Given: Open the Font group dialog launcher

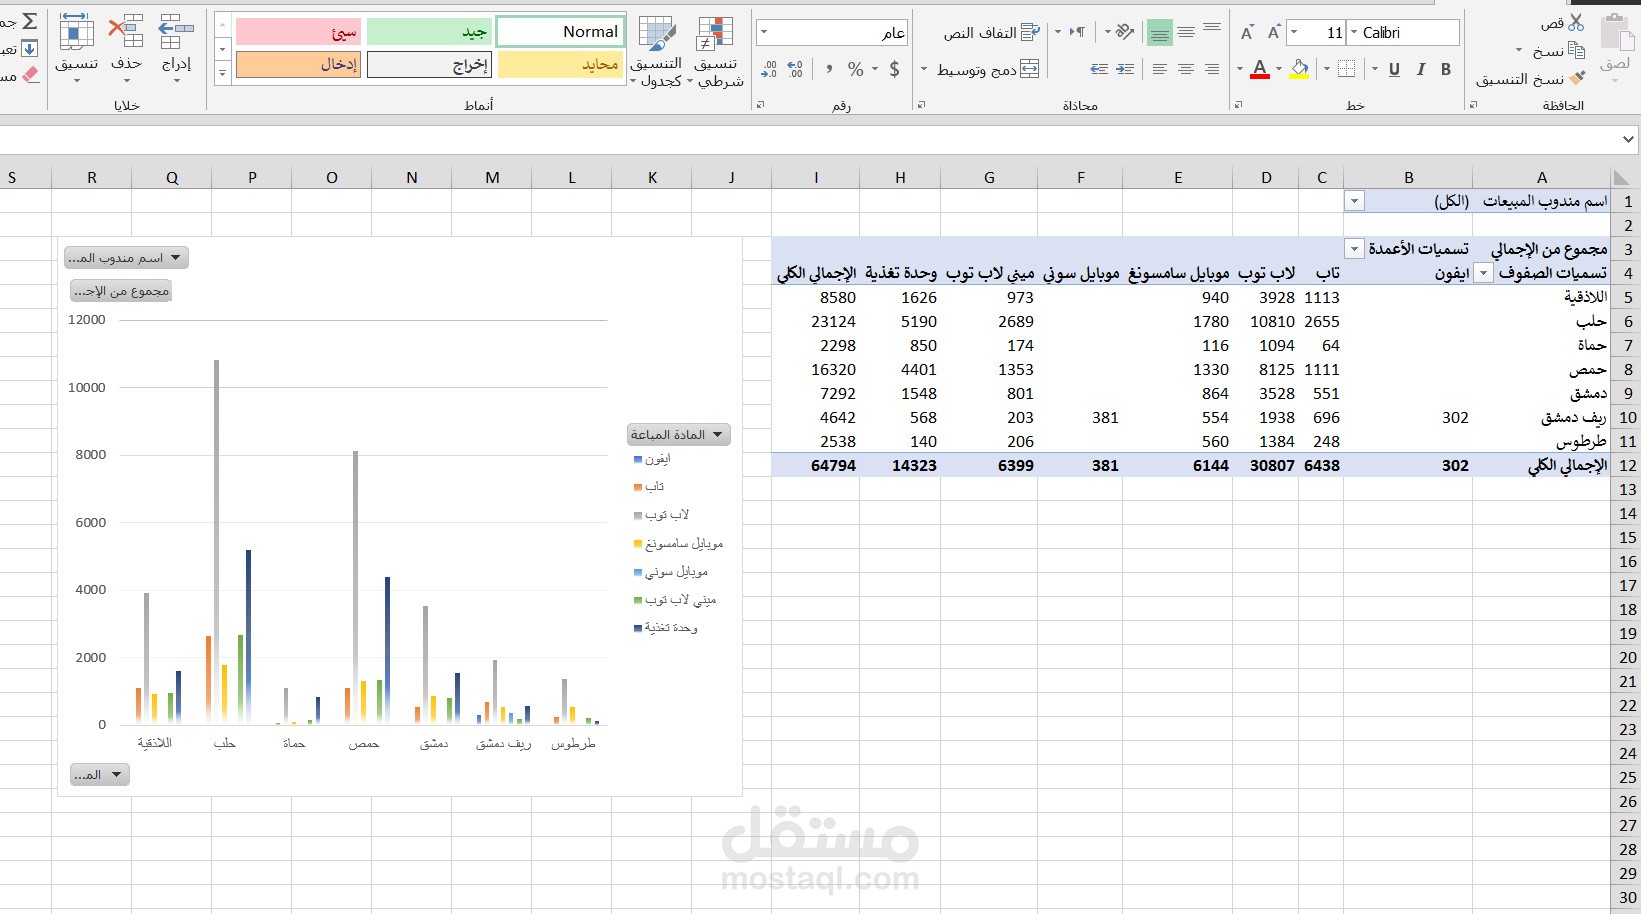Looking at the screenshot, I should click(x=1239, y=105).
